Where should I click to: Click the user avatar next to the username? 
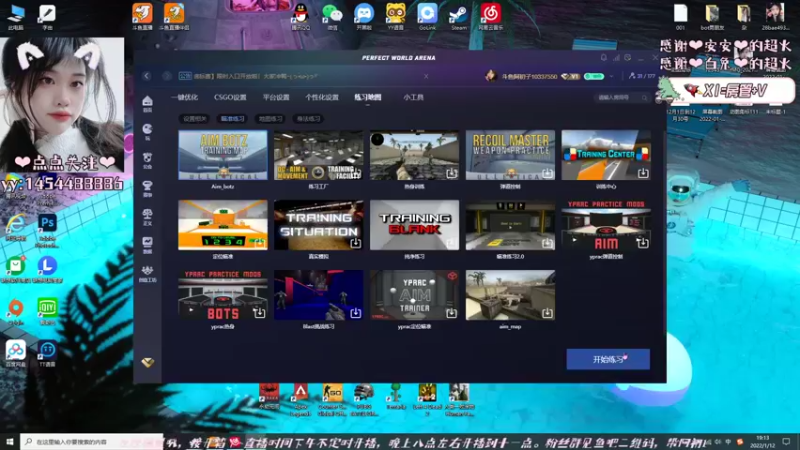click(491, 76)
